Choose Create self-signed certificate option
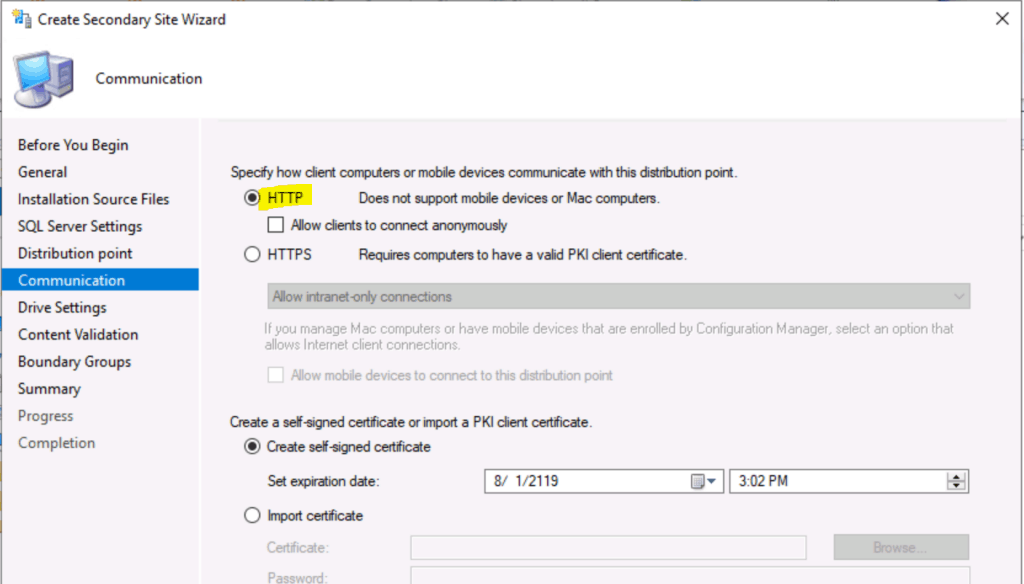This screenshot has height=584, width=1024. [252, 447]
